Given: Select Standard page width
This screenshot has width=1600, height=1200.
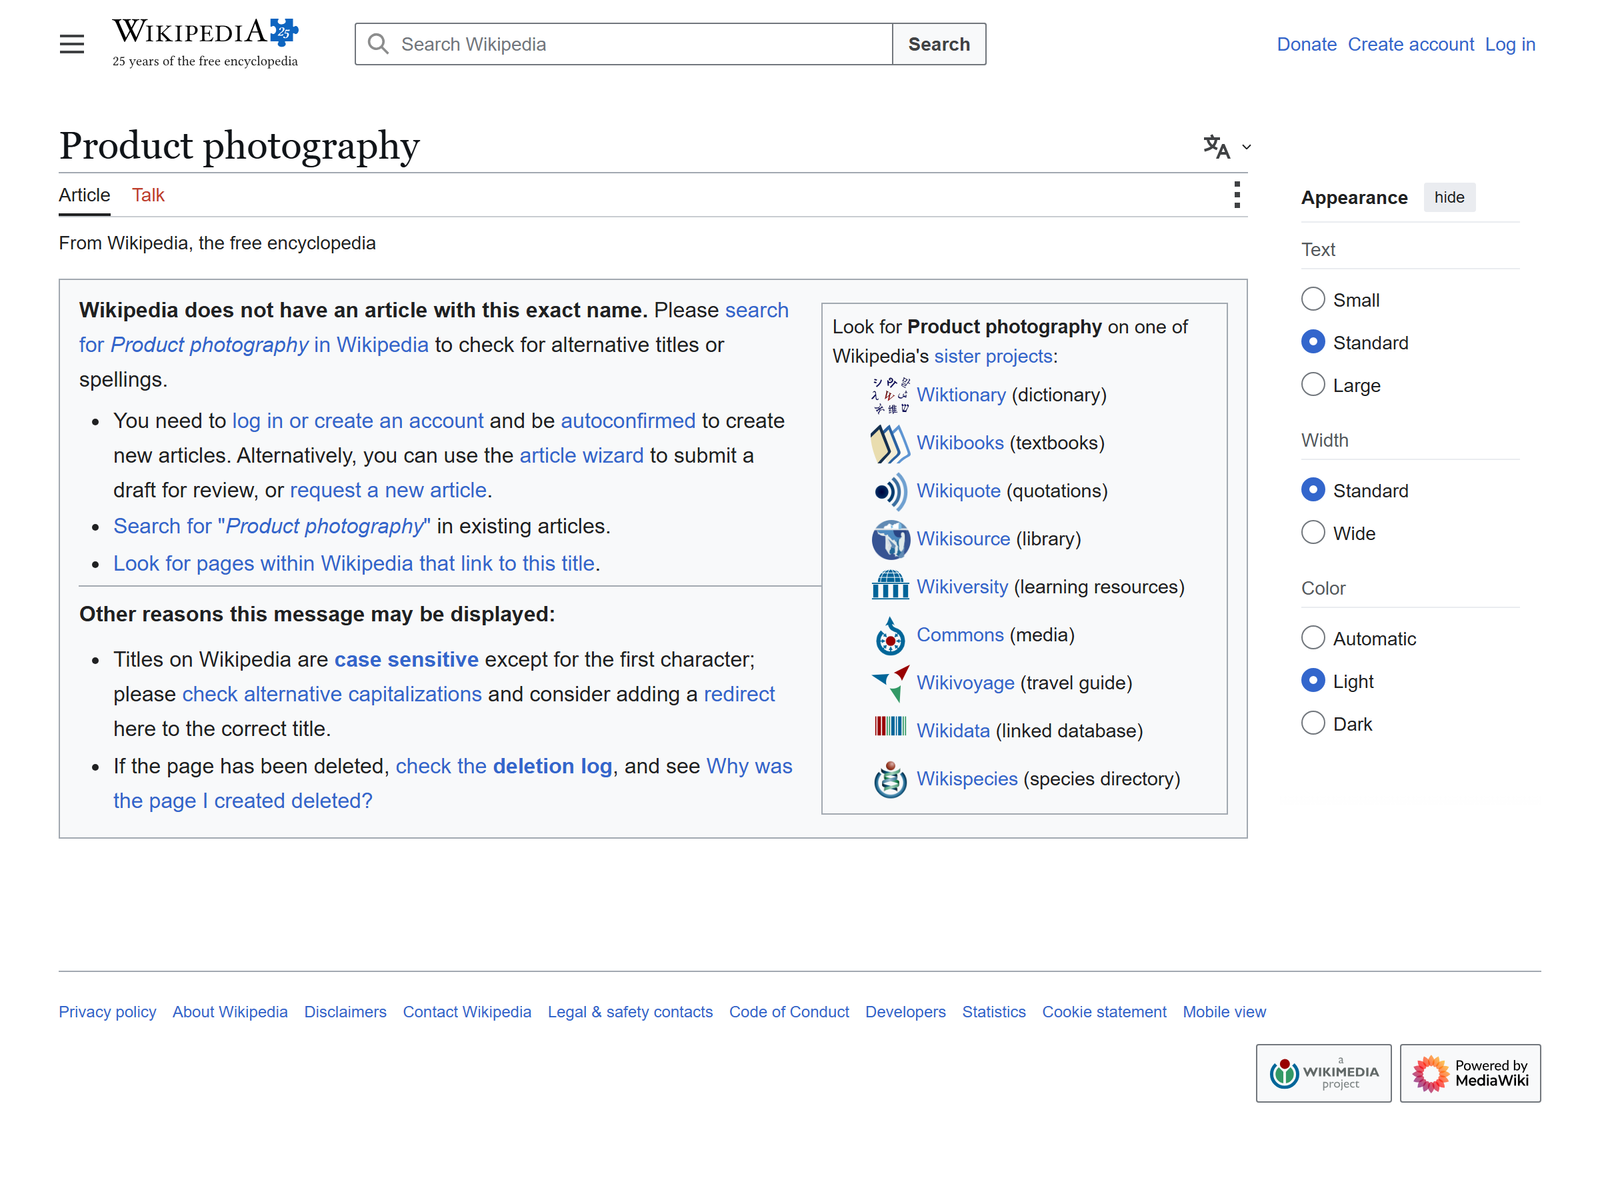Looking at the screenshot, I should point(1313,490).
